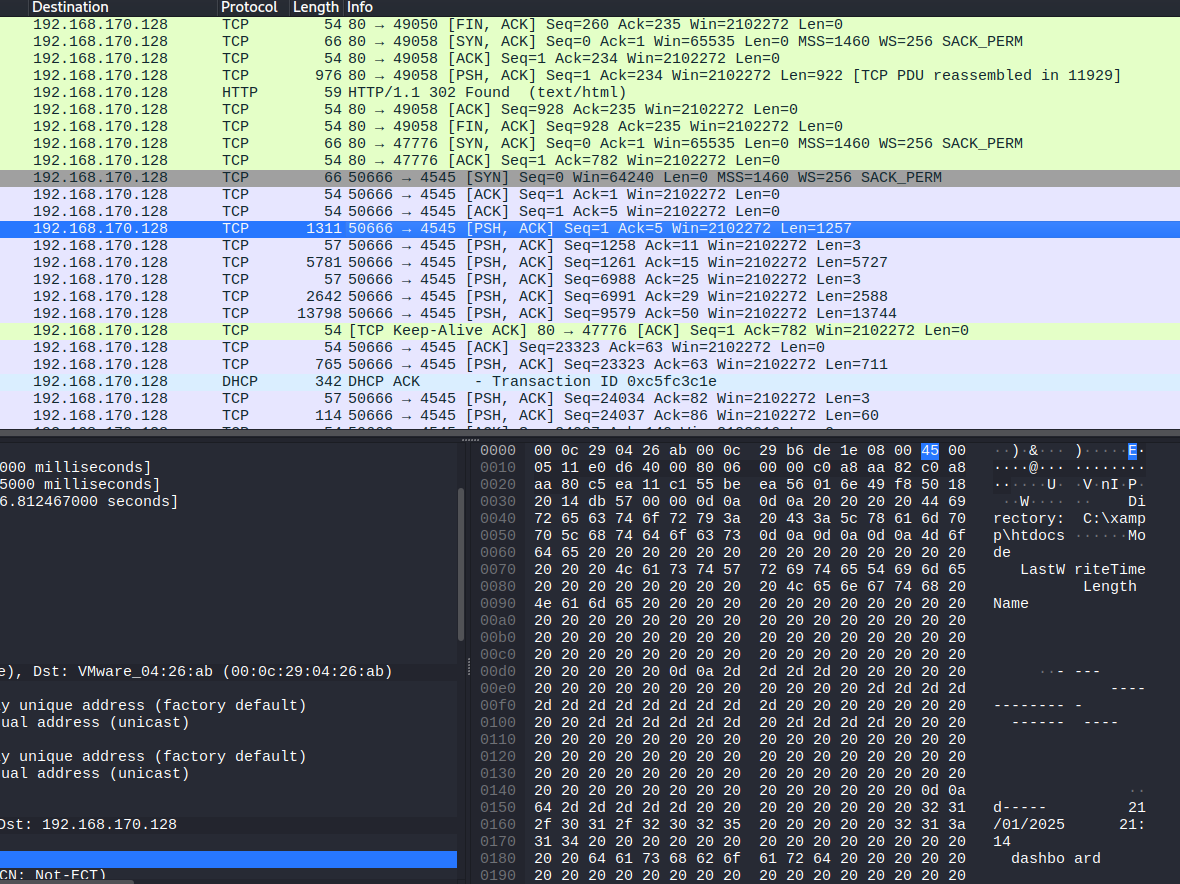Sort packets by the Destination column header
The height and width of the screenshot is (884, 1180).
coord(123,8)
